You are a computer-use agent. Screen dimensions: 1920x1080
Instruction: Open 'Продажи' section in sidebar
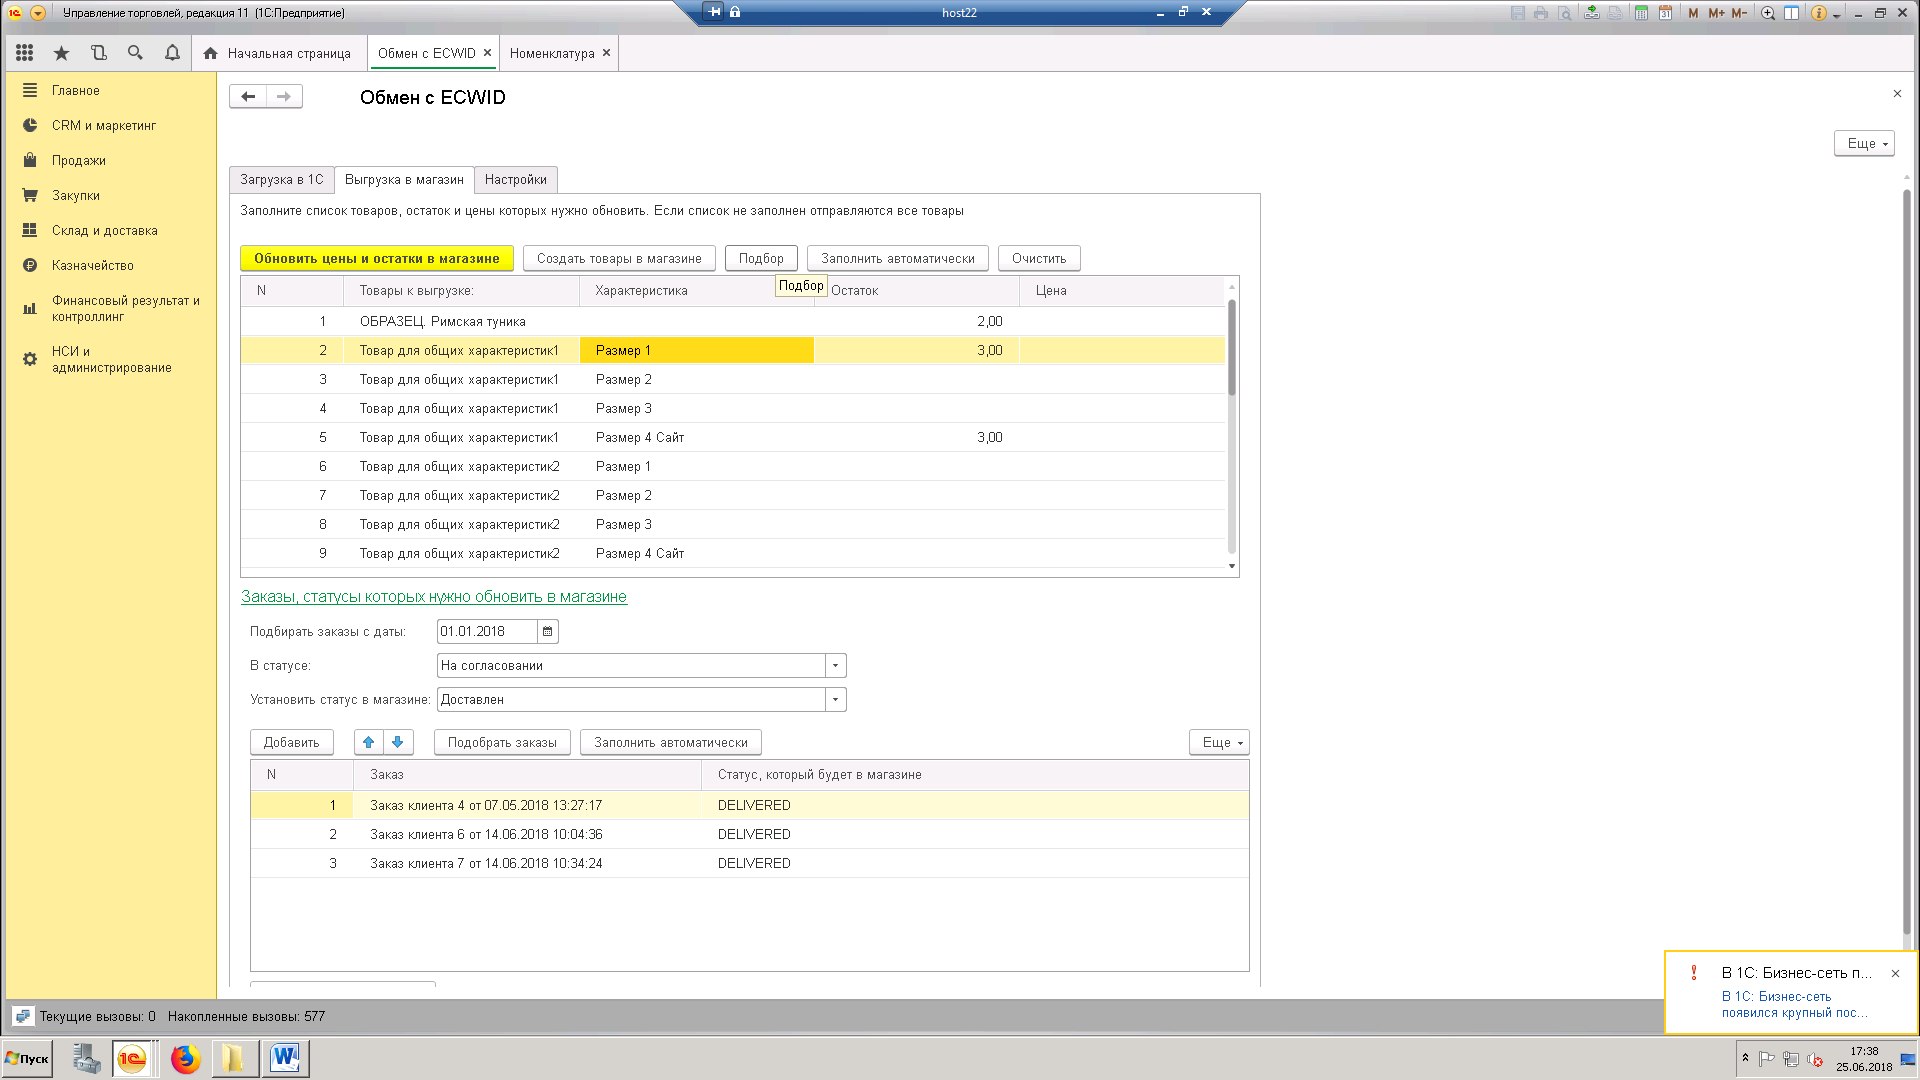[78, 161]
